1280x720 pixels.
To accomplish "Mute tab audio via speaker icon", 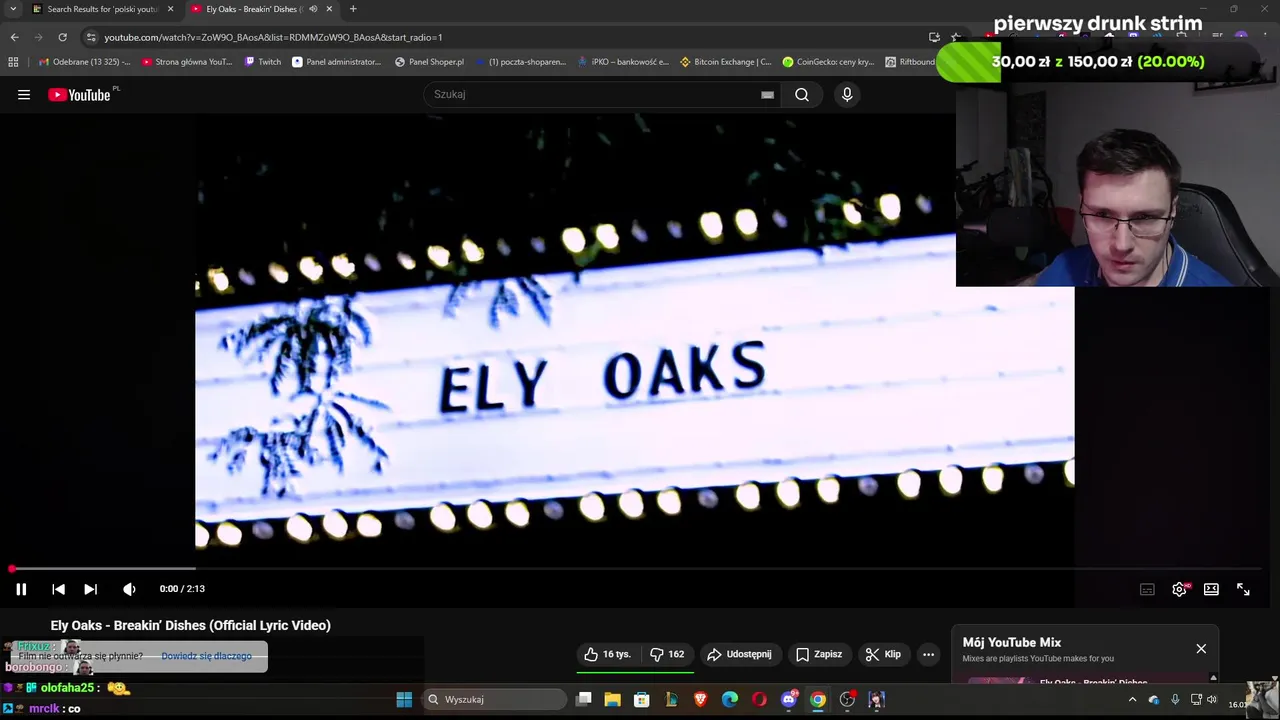I will click(x=312, y=9).
